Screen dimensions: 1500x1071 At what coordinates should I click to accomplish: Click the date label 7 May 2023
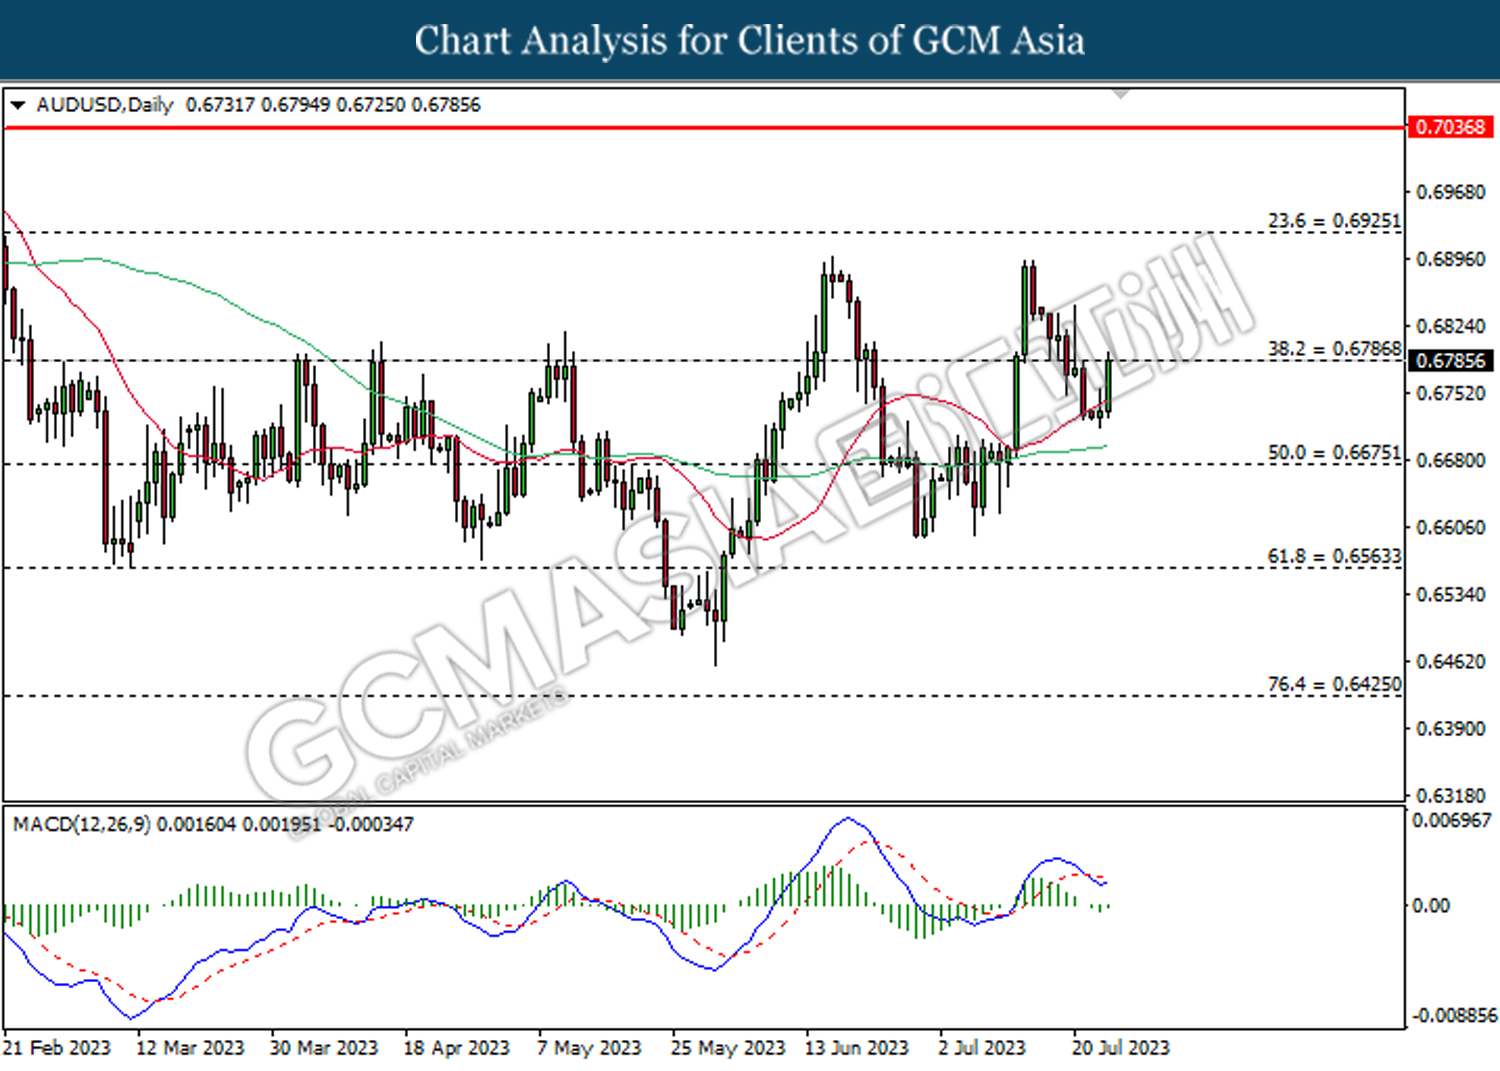pyautogui.click(x=589, y=1047)
